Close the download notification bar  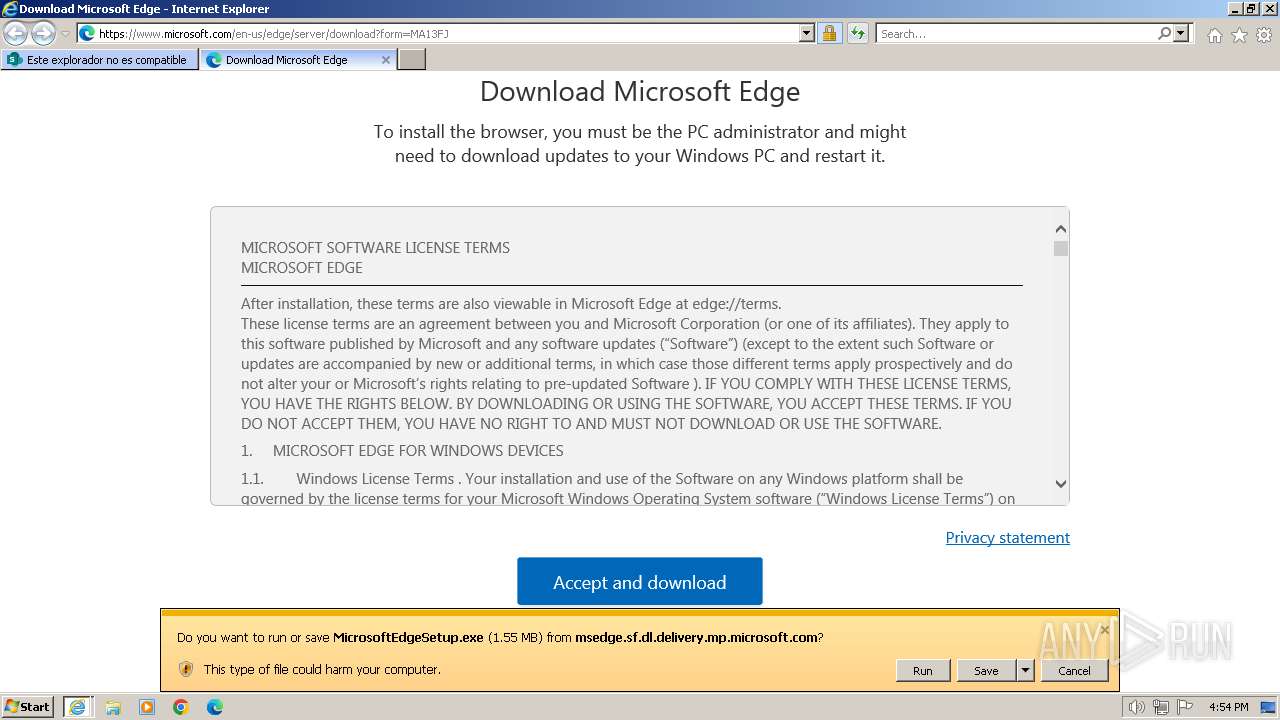click(1104, 629)
